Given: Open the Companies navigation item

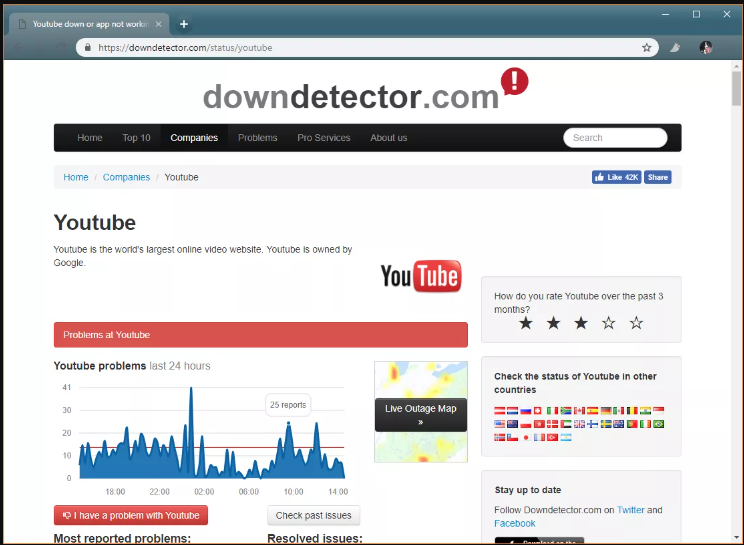Looking at the screenshot, I should 194,138.
